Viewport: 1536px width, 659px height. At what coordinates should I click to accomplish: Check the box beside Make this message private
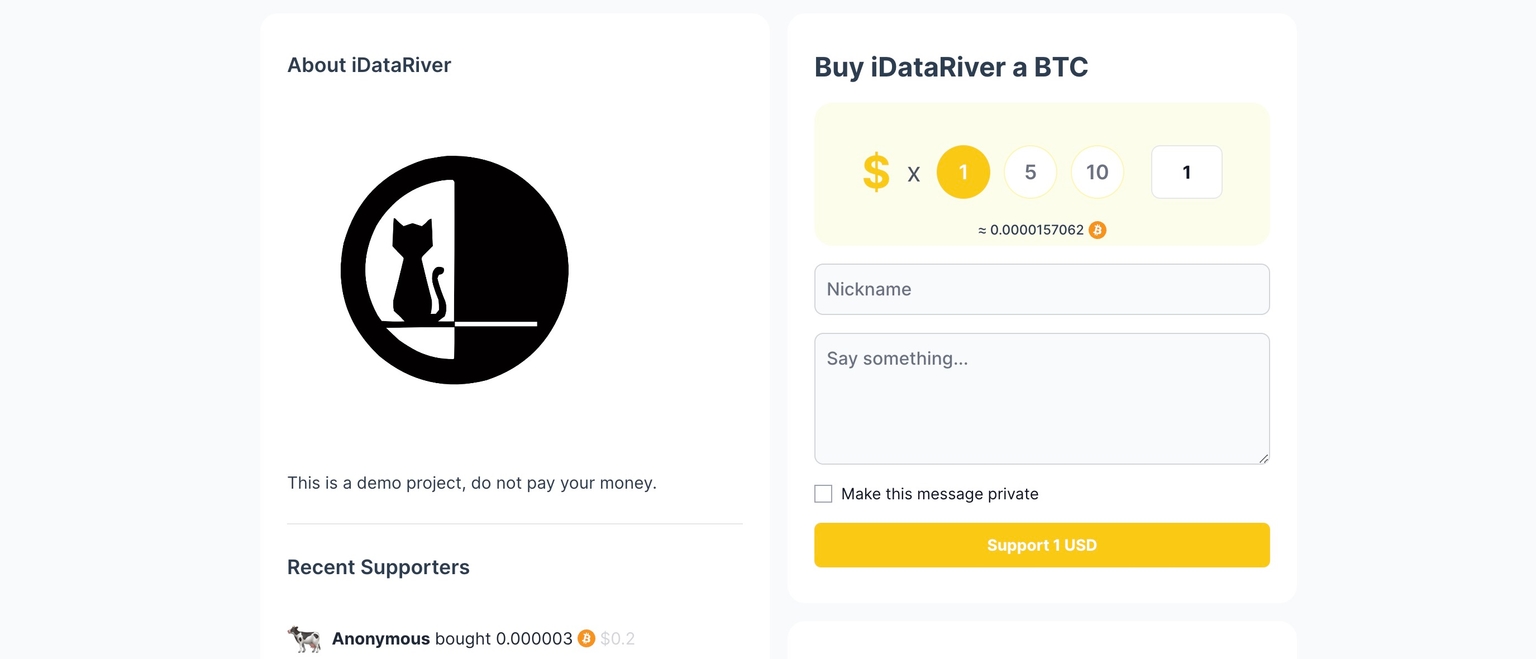pyautogui.click(x=823, y=493)
